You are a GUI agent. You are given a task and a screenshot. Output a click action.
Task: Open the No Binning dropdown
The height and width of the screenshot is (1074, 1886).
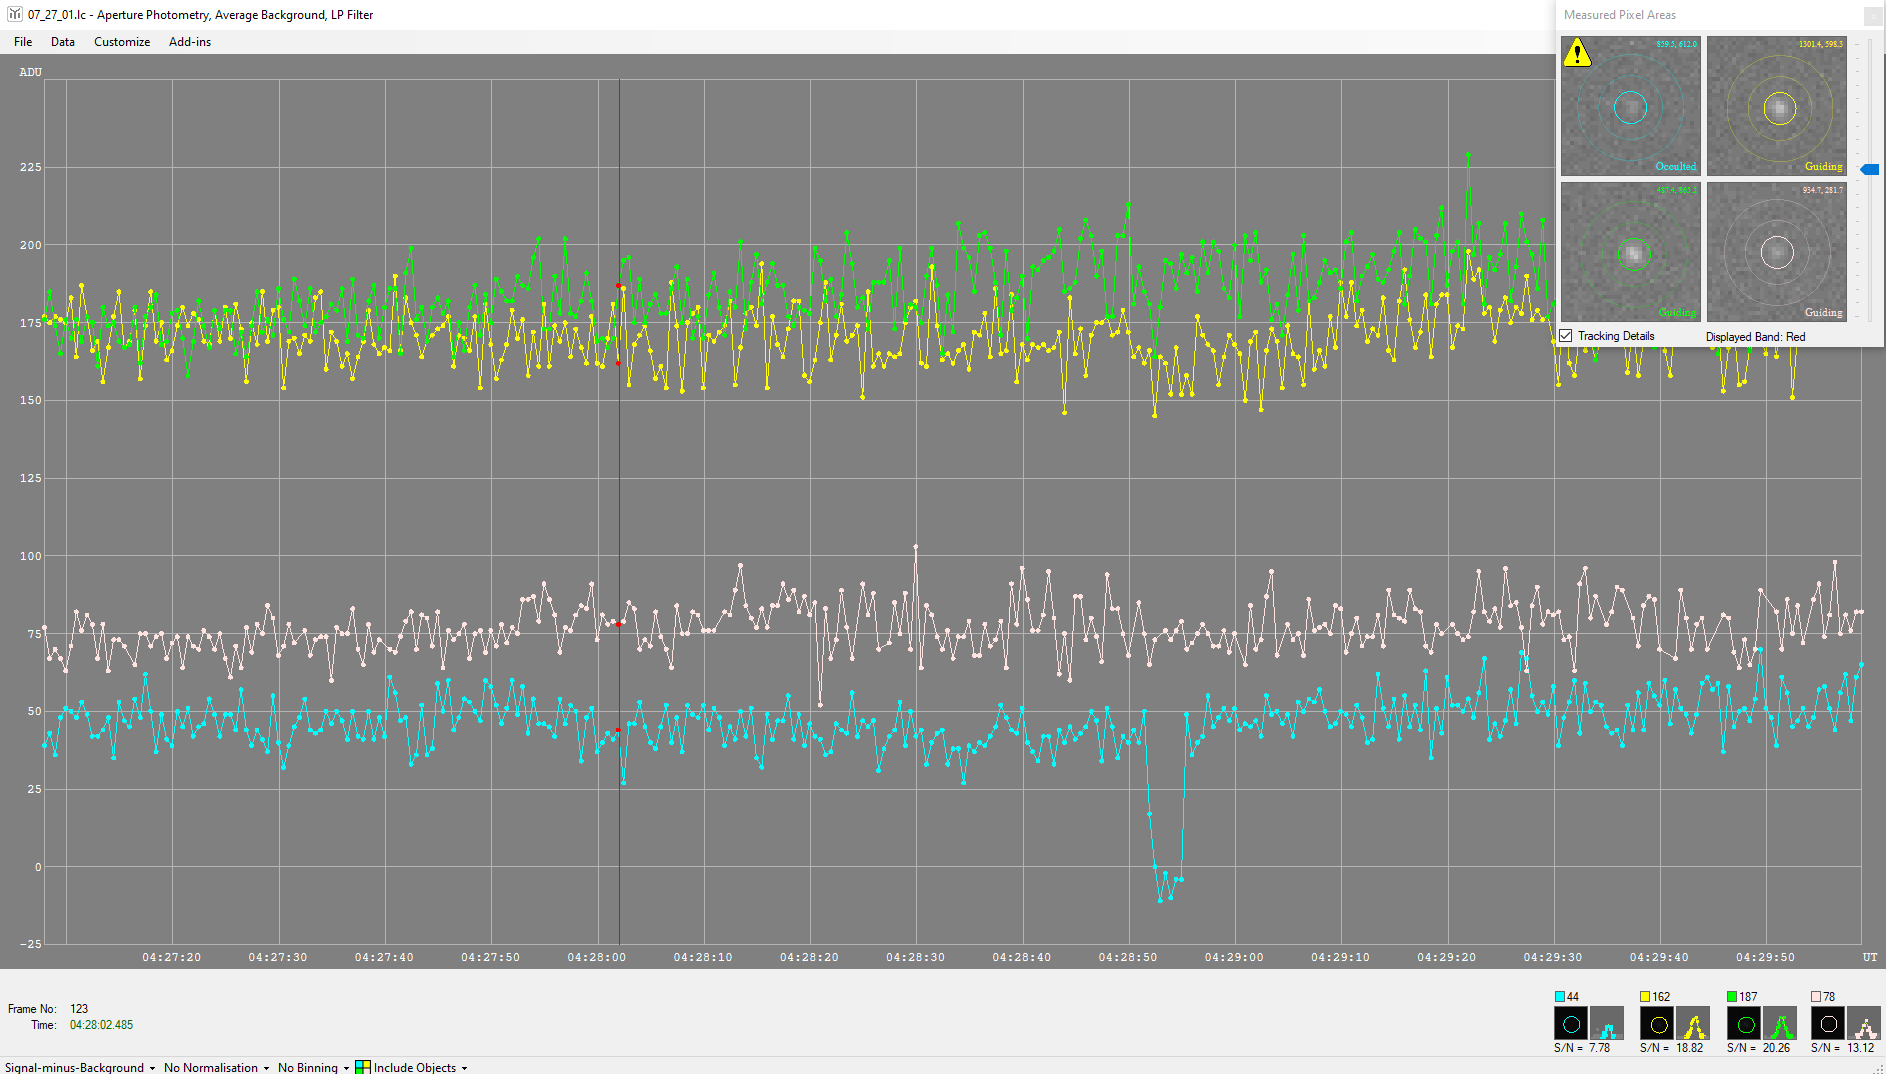313,1067
